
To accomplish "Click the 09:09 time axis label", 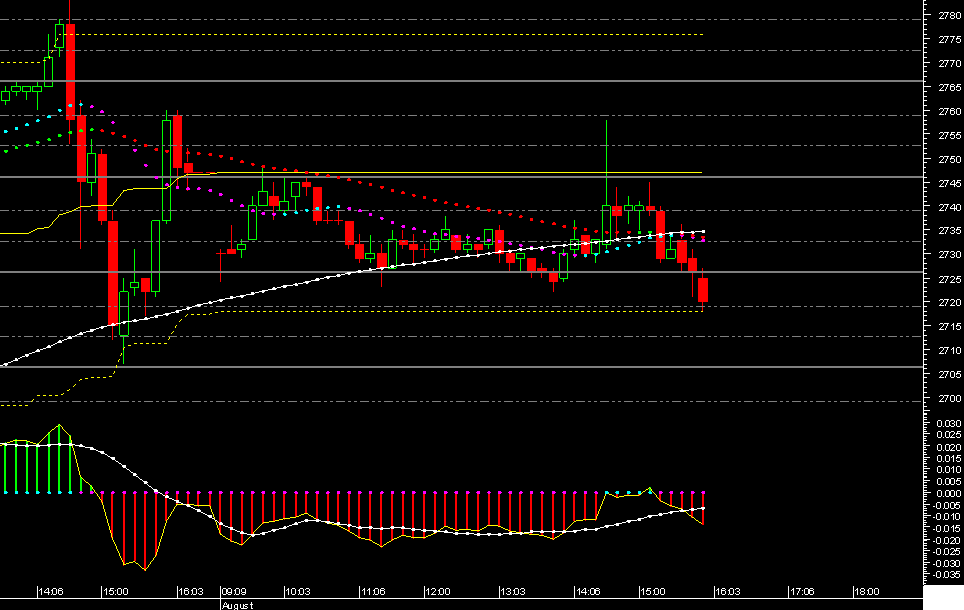I will (x=234, y=592).
